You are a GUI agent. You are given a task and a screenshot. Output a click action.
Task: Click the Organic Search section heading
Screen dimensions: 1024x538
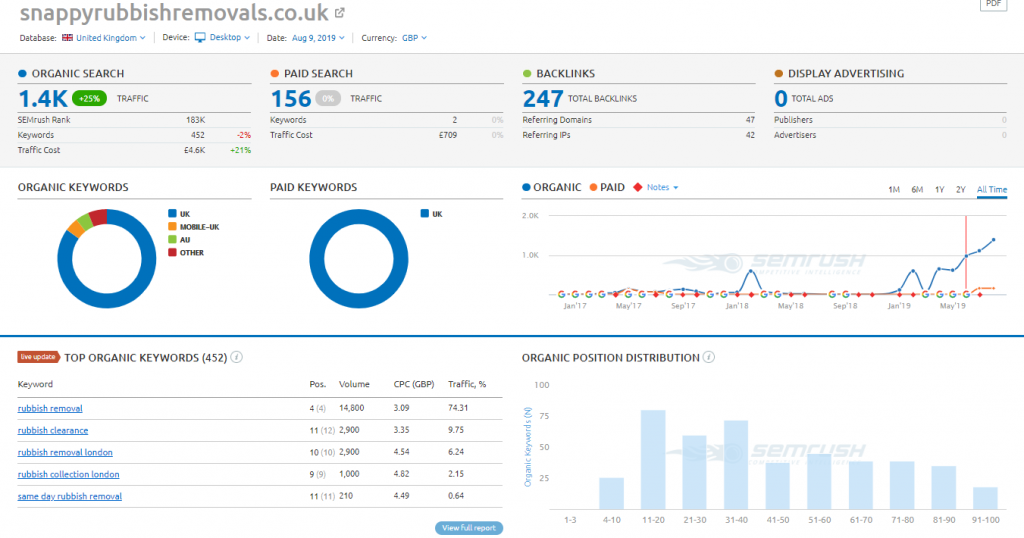point(78,74)
